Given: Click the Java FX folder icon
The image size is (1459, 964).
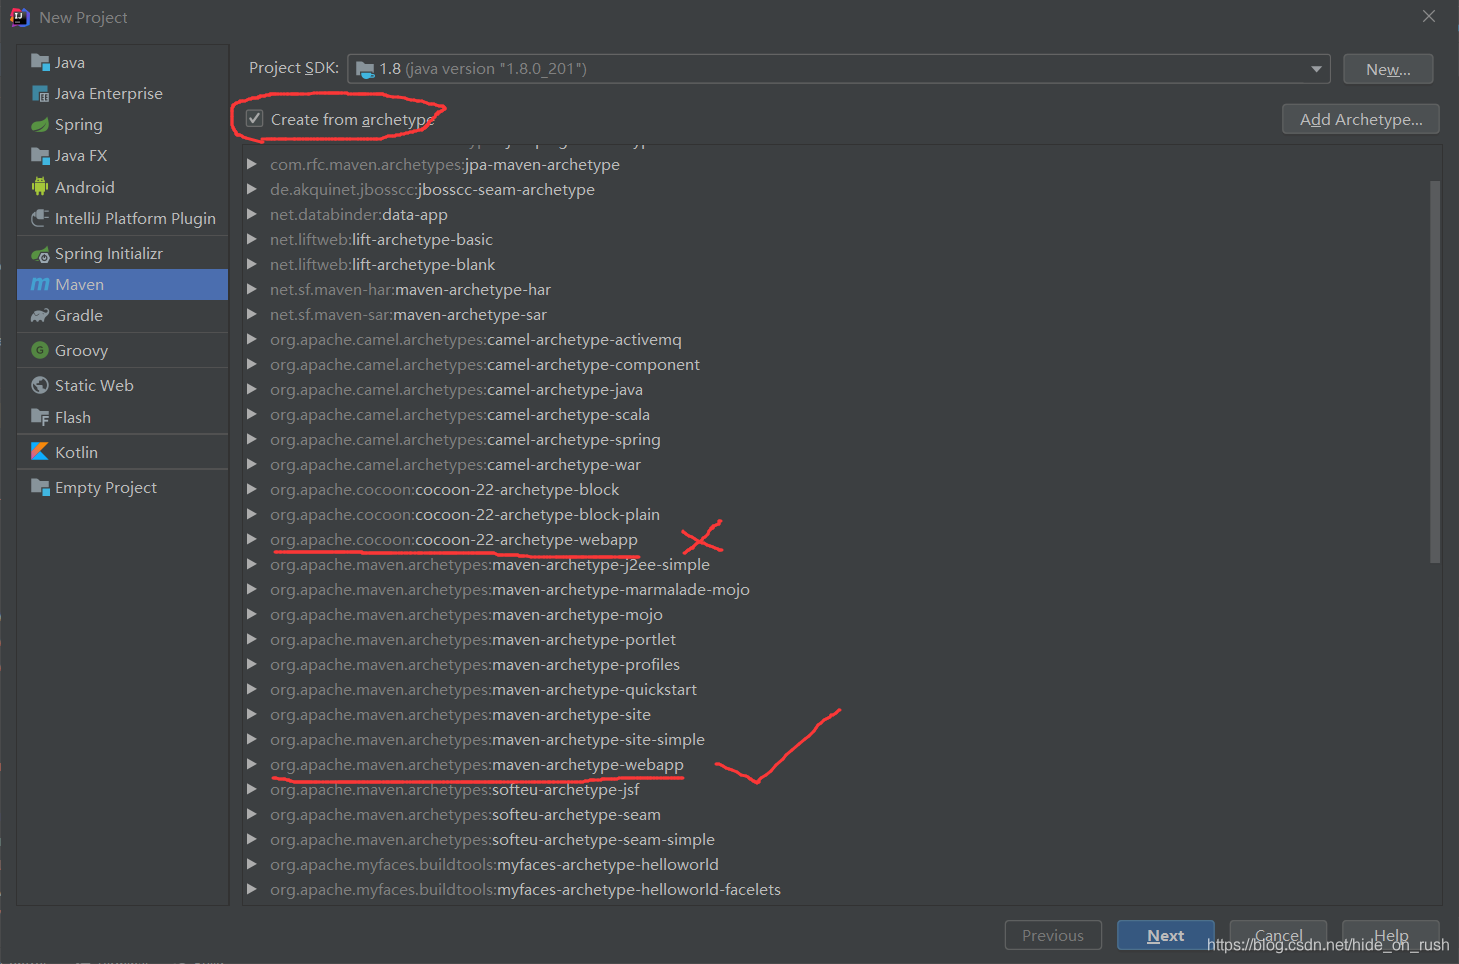Looking at the screenshot, I should tap(40, 155).
